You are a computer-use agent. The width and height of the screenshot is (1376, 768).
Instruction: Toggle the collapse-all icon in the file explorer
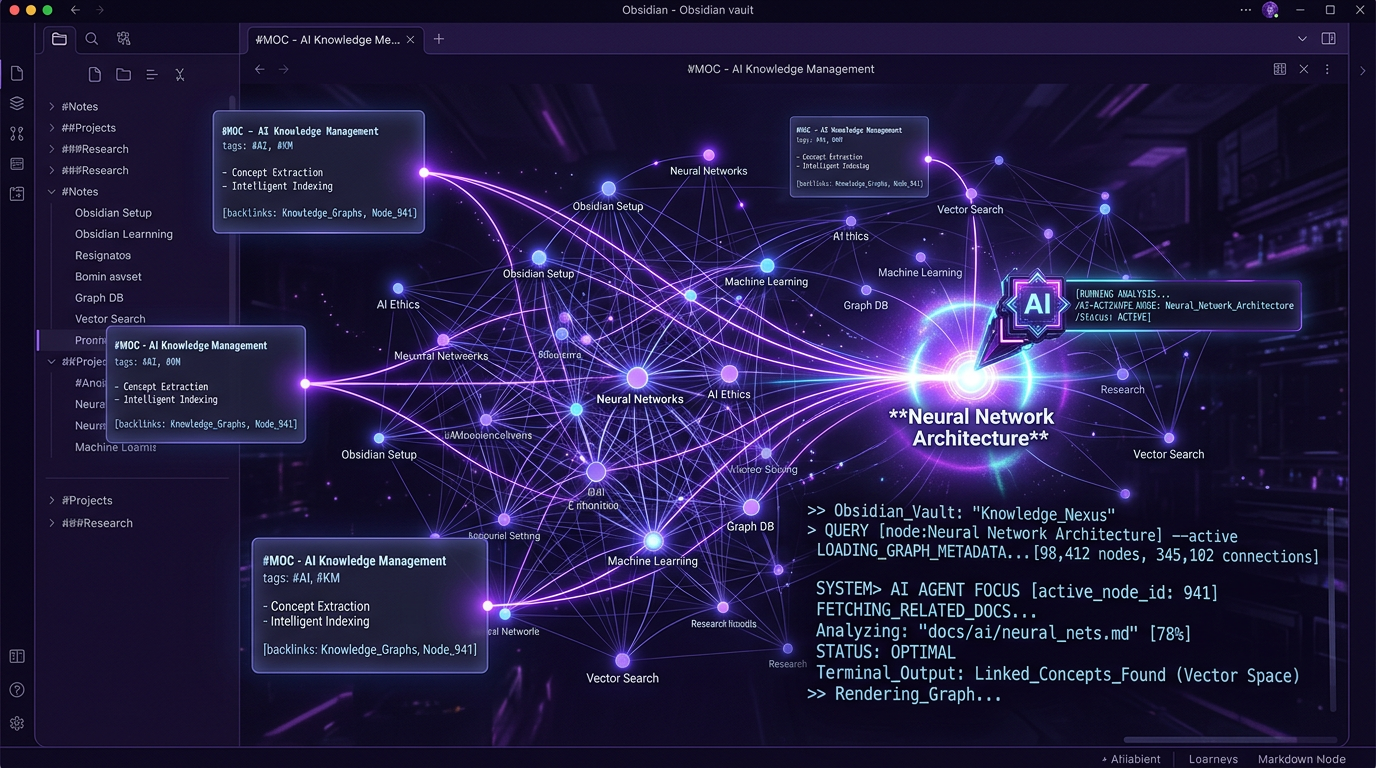tap(180, 75)
